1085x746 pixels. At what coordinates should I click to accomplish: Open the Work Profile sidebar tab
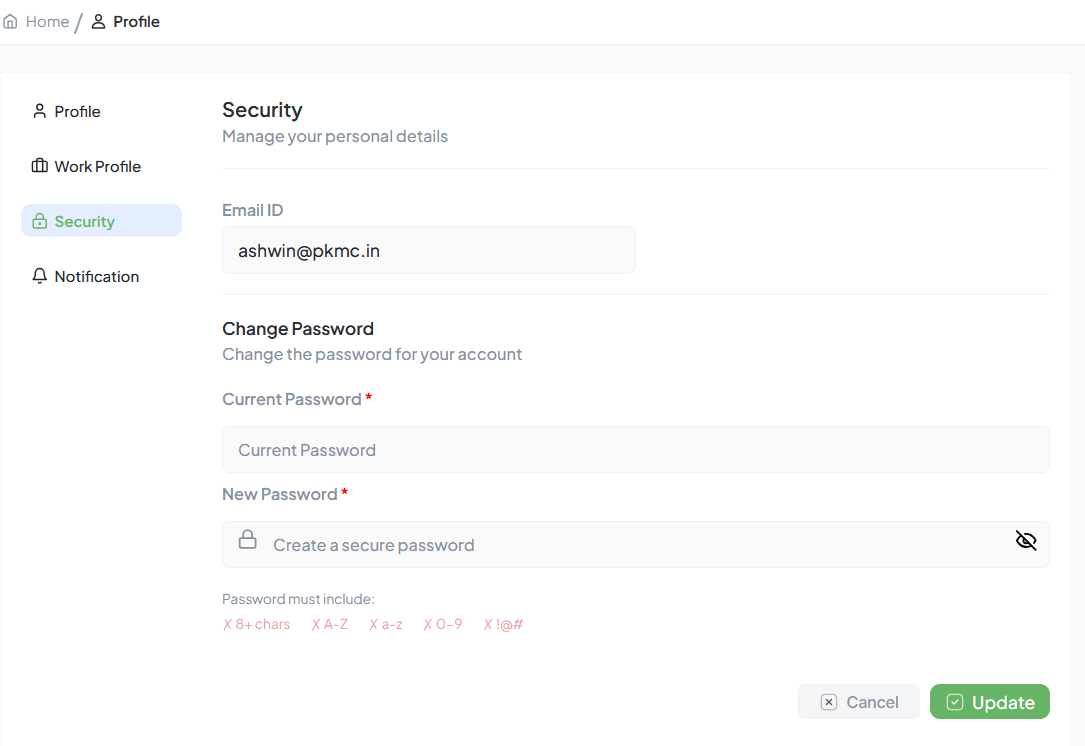coord(97,166)
